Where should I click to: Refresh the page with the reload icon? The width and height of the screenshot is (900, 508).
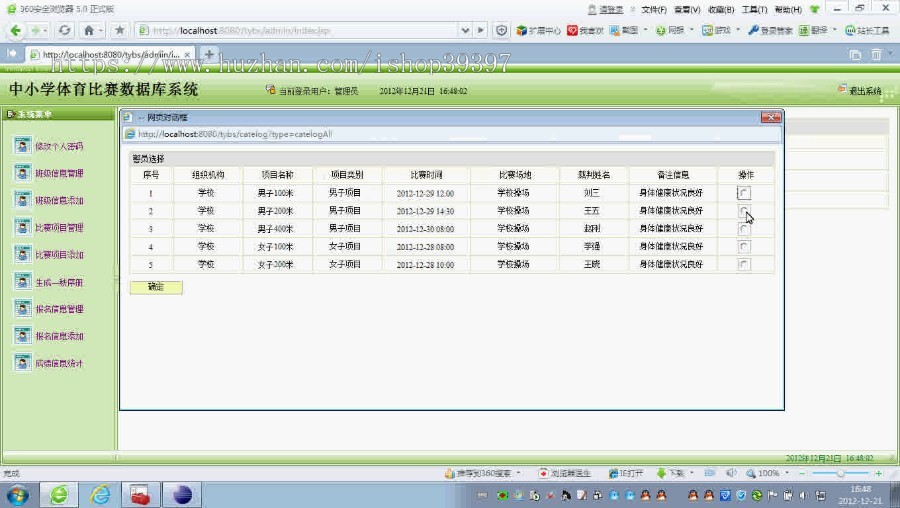pos(64,30)
